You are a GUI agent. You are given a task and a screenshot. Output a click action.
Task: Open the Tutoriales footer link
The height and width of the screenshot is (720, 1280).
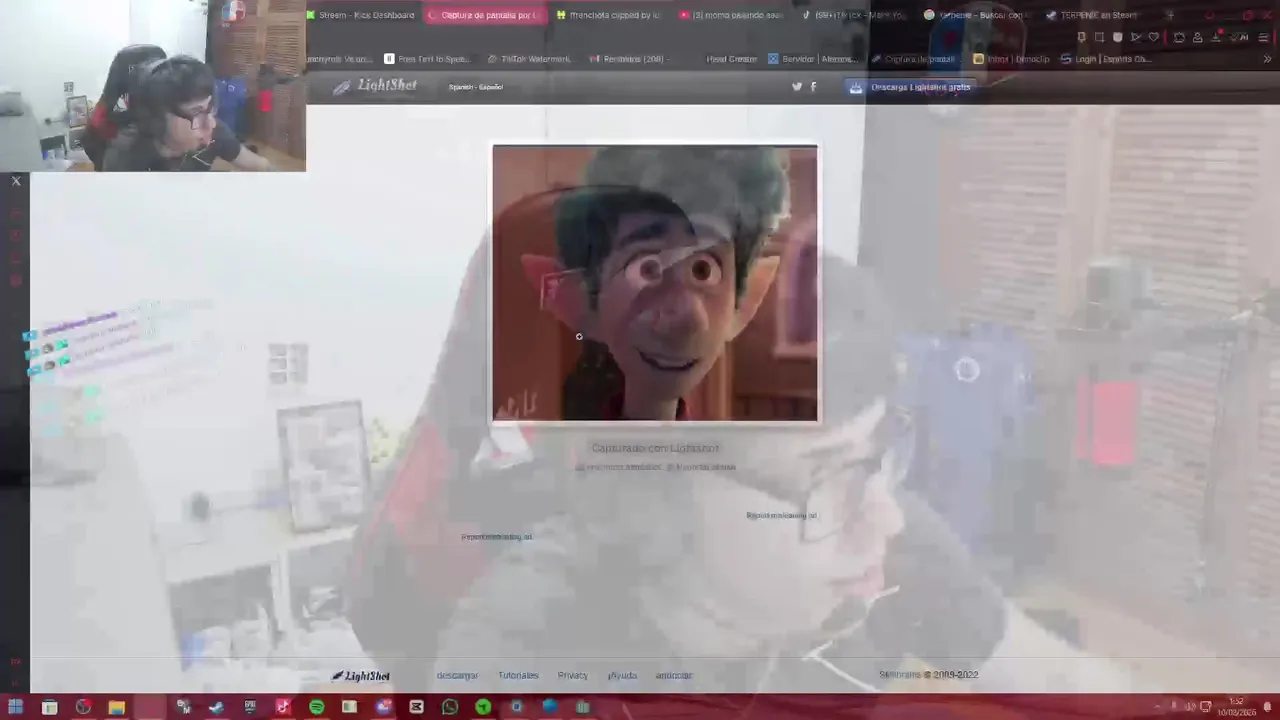point(518,675)
